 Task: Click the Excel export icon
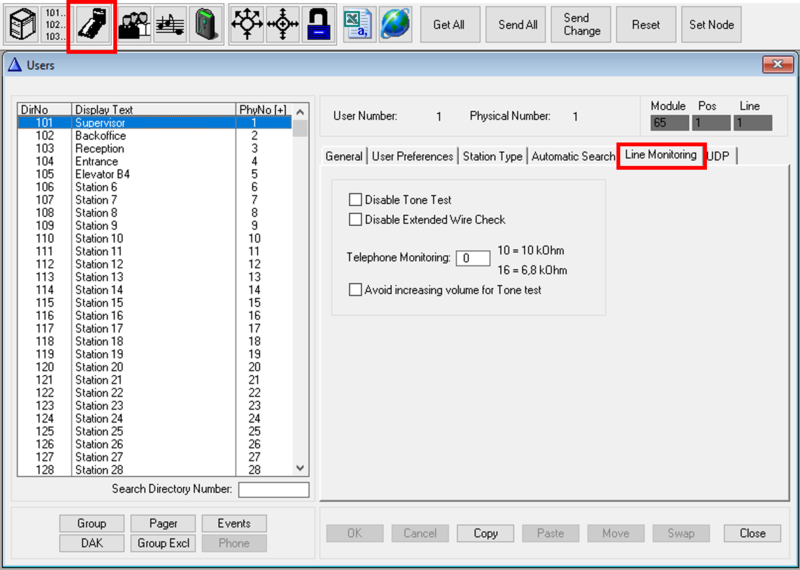359,24
